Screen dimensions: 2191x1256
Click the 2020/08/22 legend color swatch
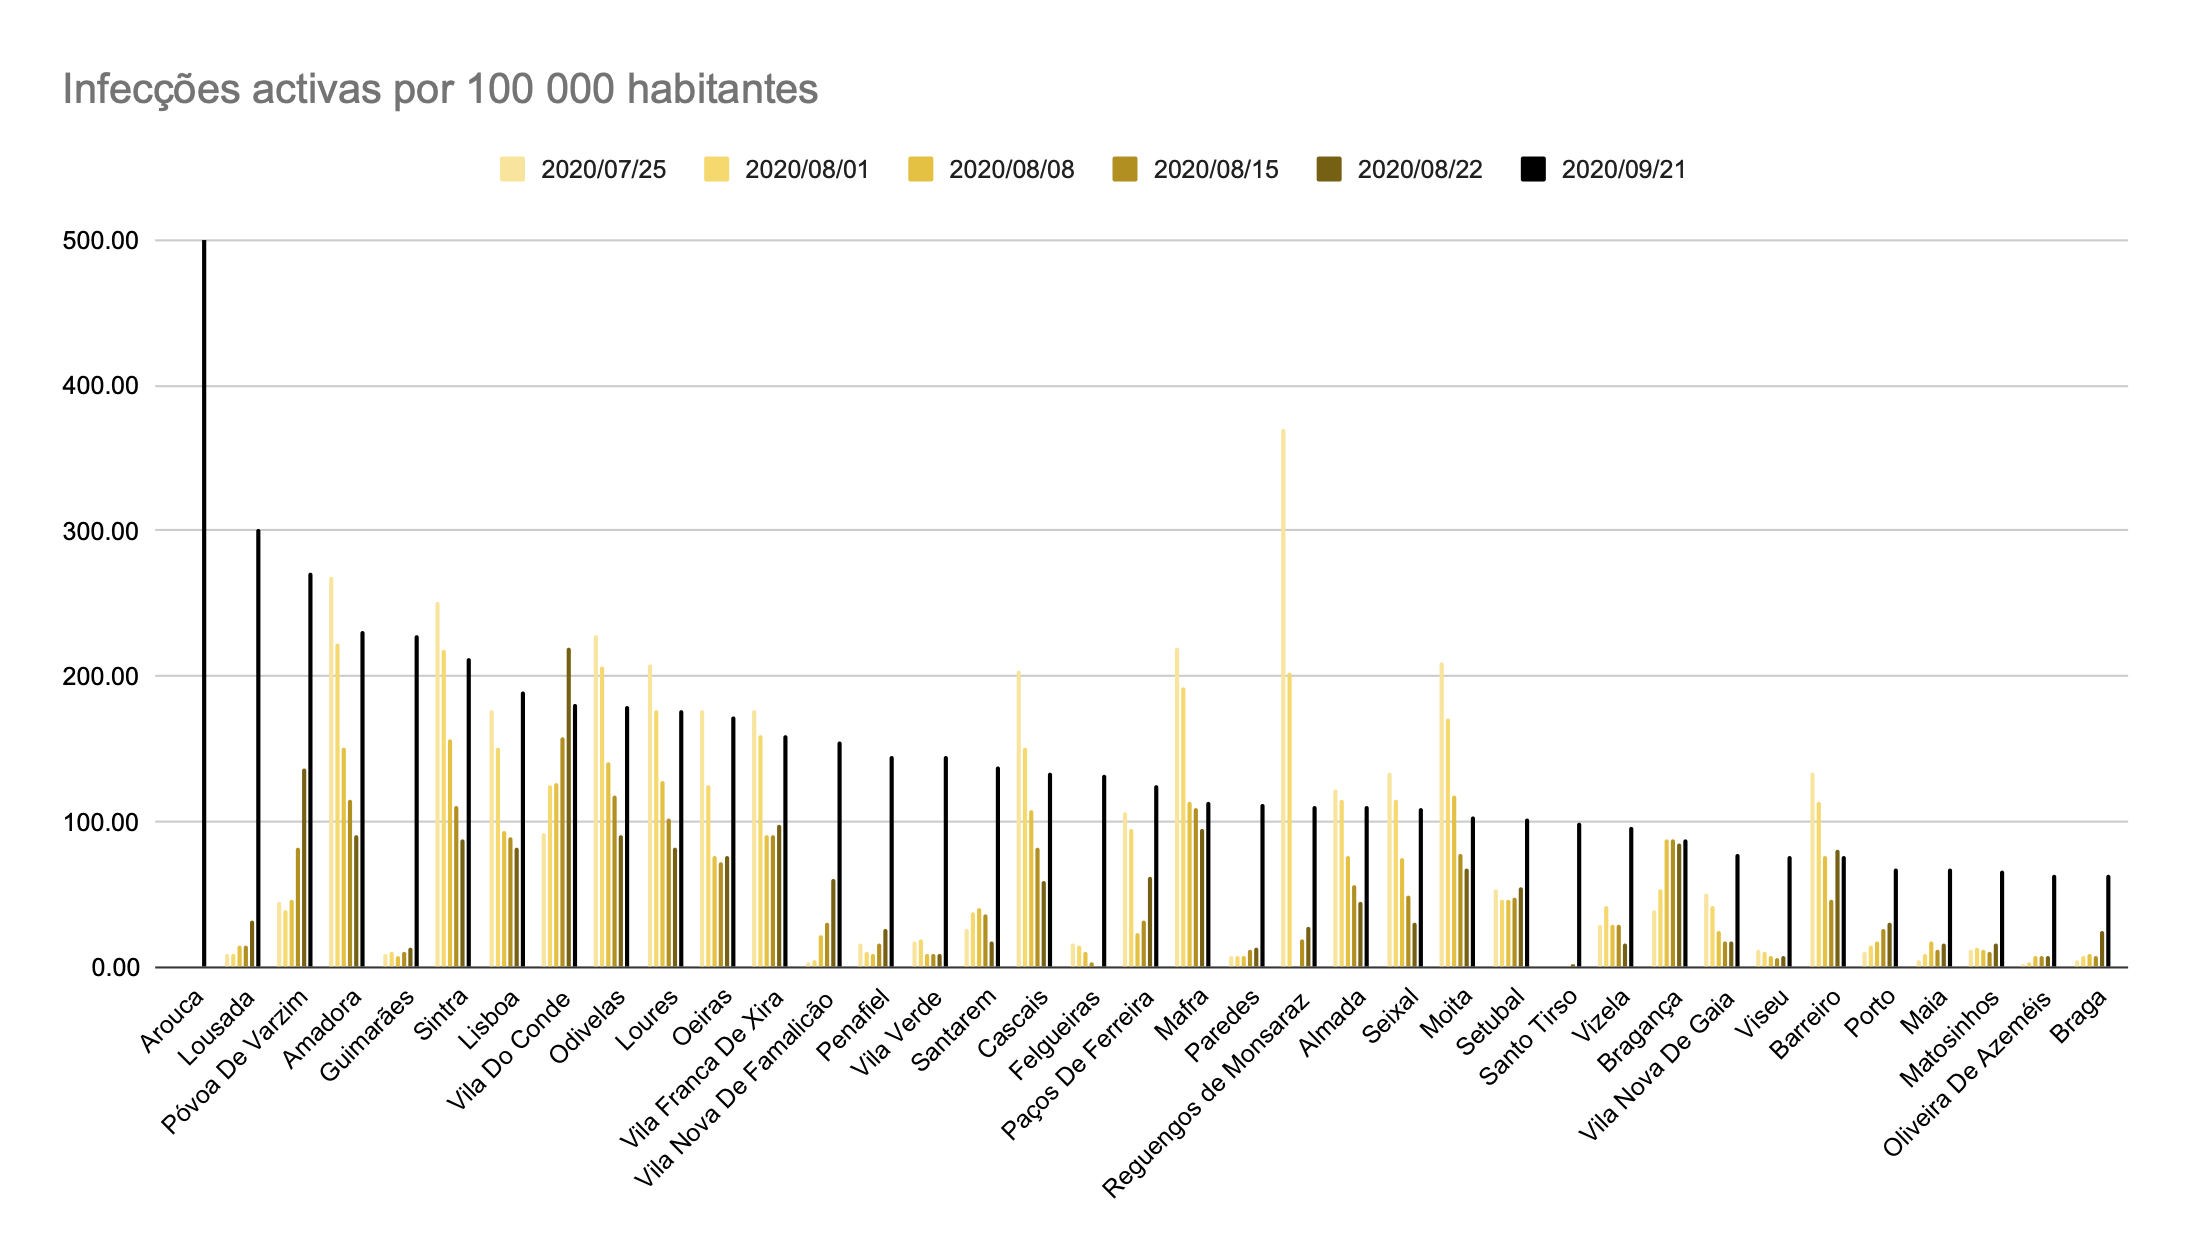click(1329, 169)
